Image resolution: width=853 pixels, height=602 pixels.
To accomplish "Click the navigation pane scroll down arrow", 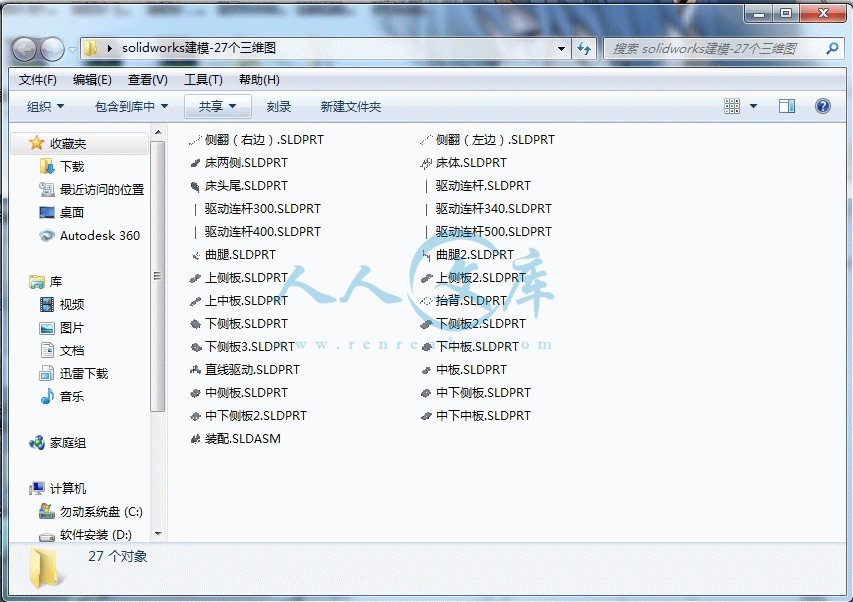I will click(158, 534).
